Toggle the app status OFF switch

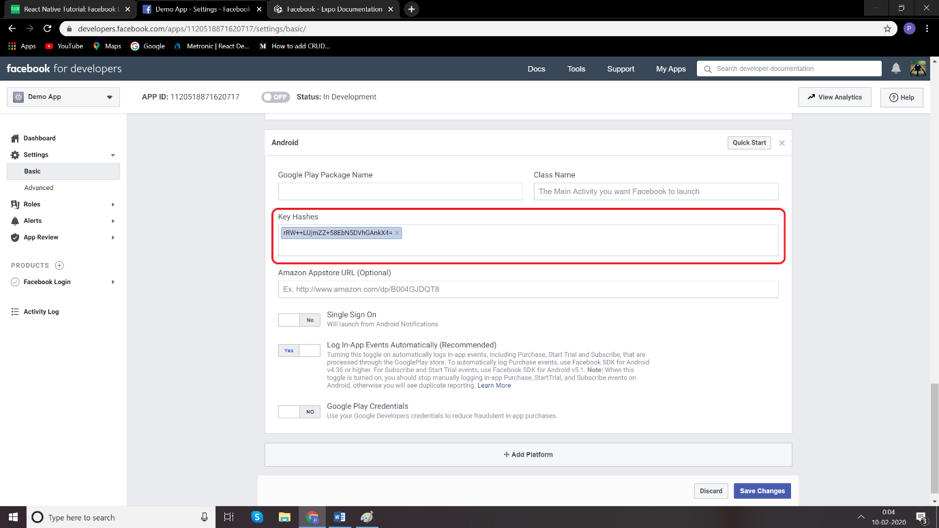(275, 97)
